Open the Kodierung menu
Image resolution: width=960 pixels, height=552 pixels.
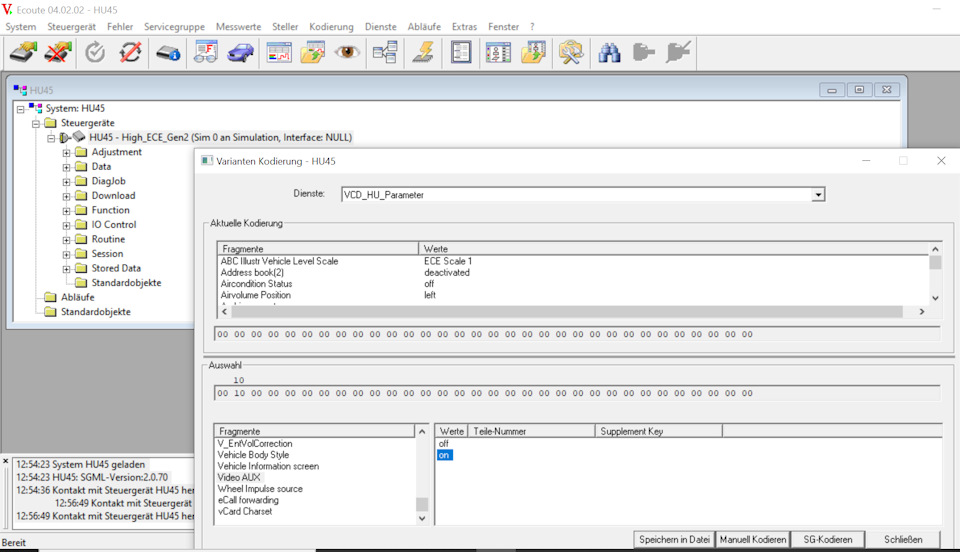click(x=331, y=26)
